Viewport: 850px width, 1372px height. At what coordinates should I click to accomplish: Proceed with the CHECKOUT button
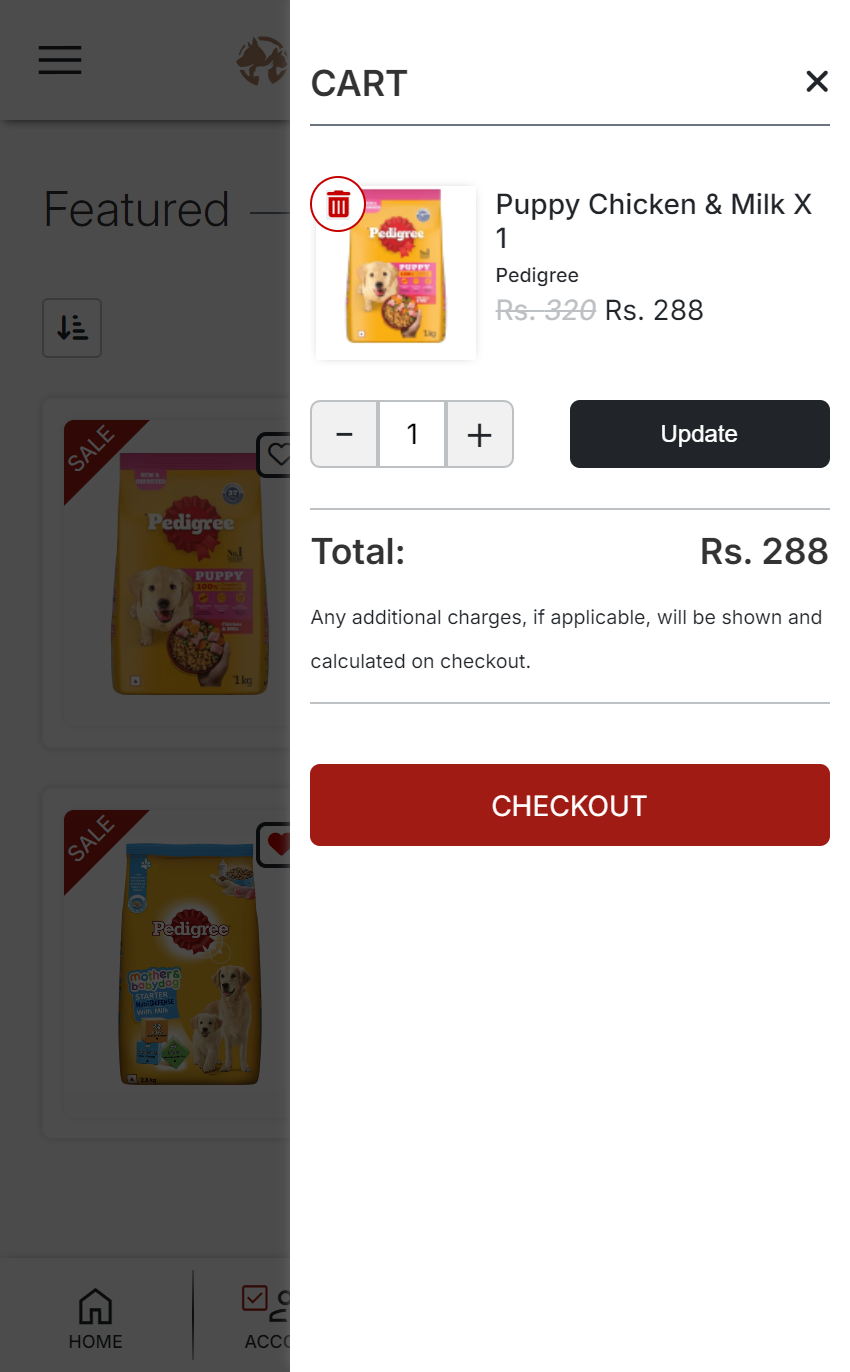pyautogui.click(x=569, y=805)
